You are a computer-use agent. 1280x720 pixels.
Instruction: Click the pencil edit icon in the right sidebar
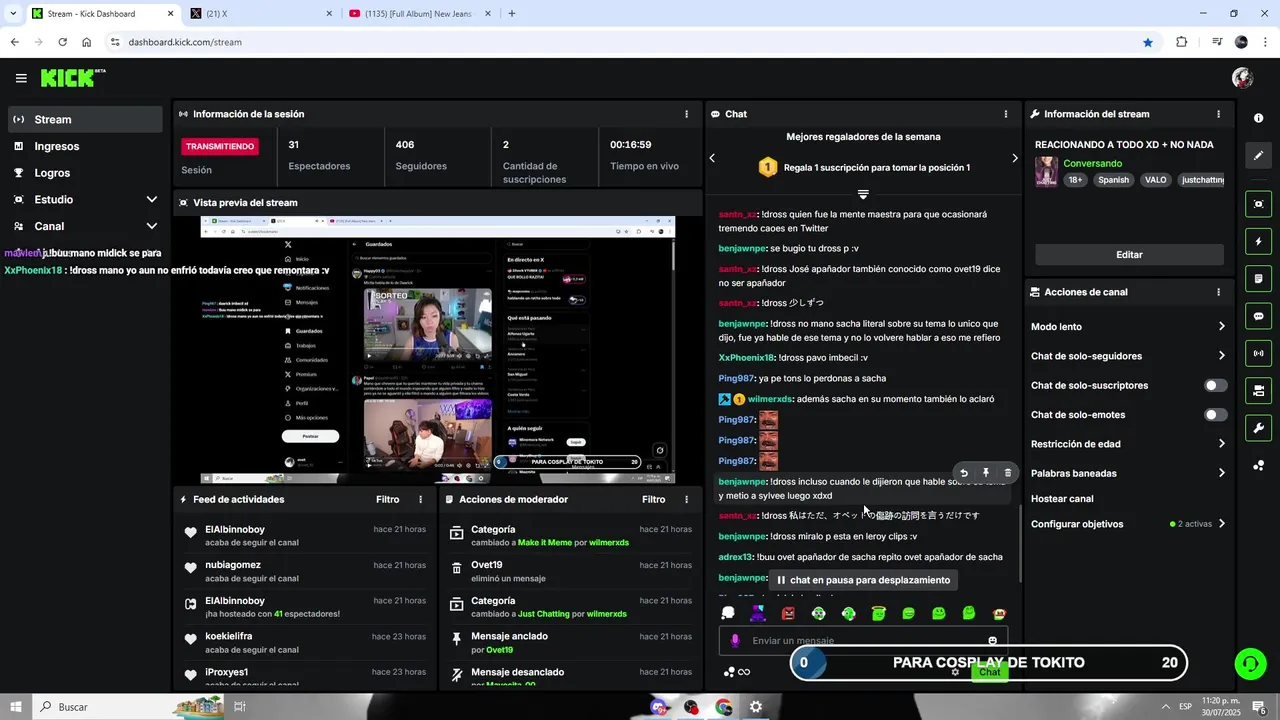[x=1258, y=155]
